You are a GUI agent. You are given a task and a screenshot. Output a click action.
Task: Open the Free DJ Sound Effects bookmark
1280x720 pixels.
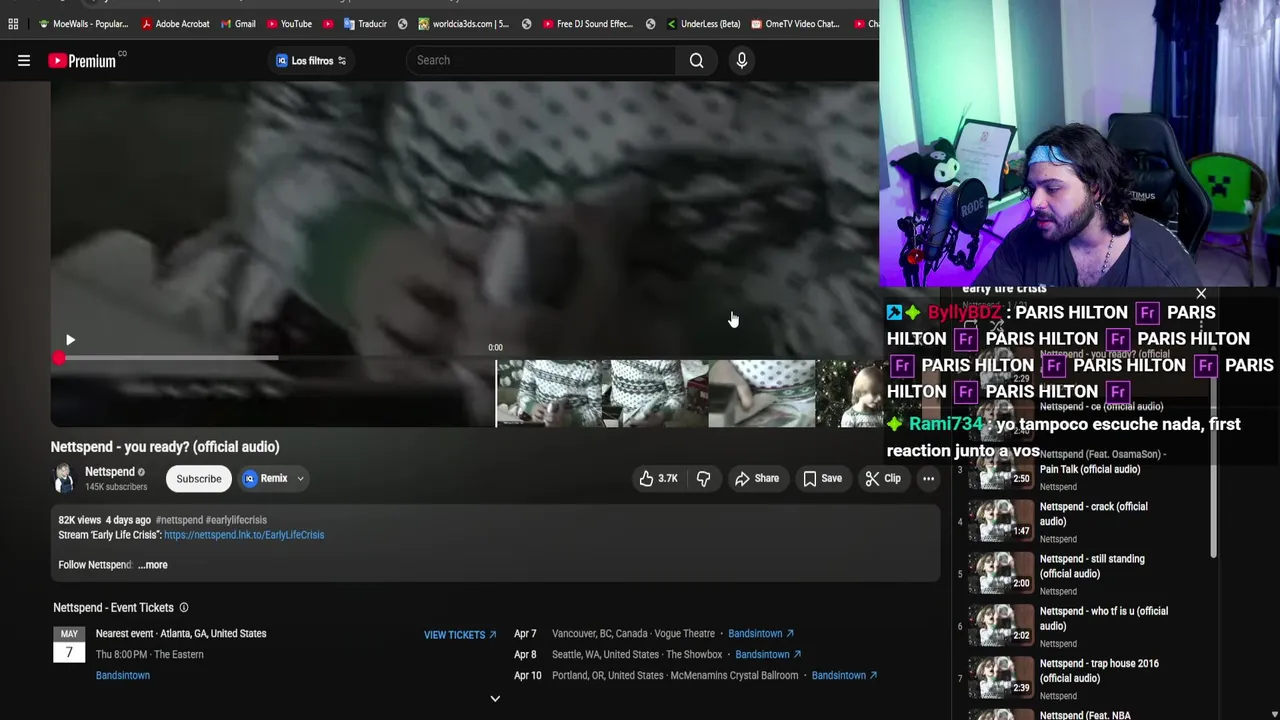(587, 24)
